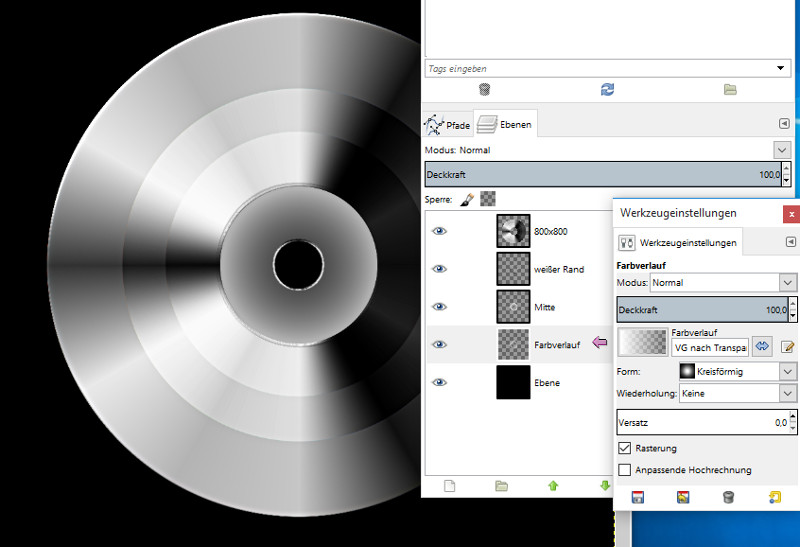
Task: Hide the 800x800 layer
Action: click(x=439, y=231)
